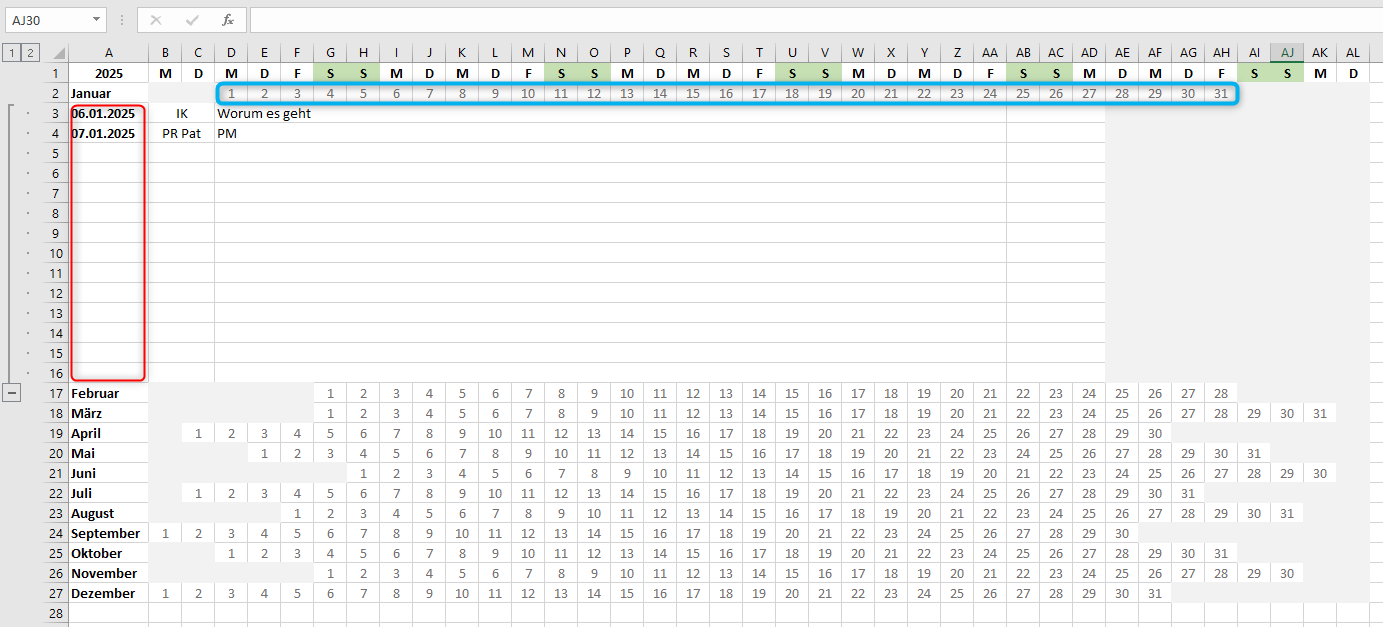The height and width of the screenshot is (627, 1383).
Task: Click the Cancel X icon in formula bar
Action: click(x=156, y=20)
